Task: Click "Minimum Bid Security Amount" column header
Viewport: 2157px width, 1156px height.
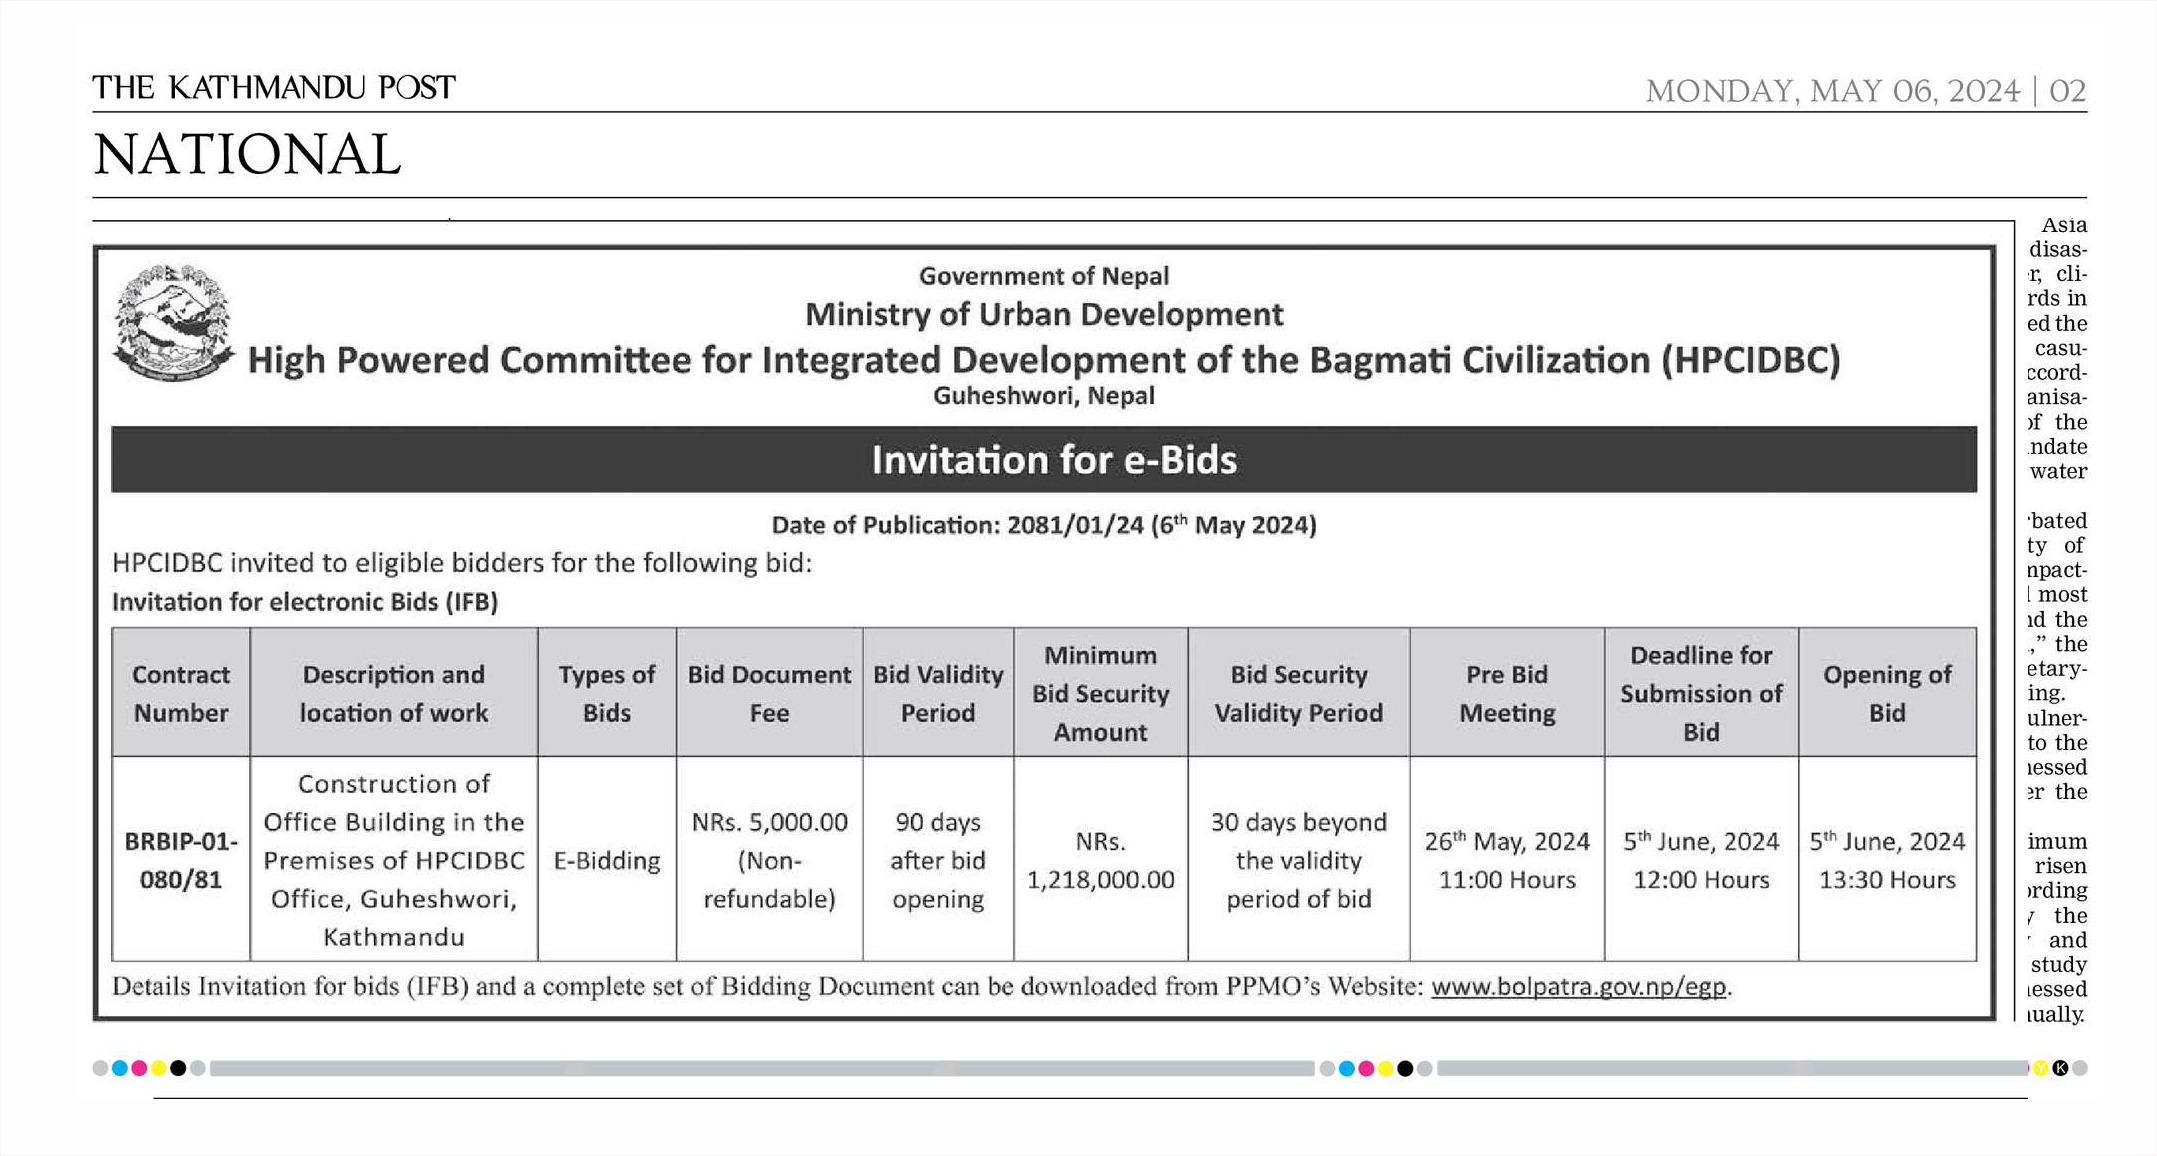Action: 1101,693
